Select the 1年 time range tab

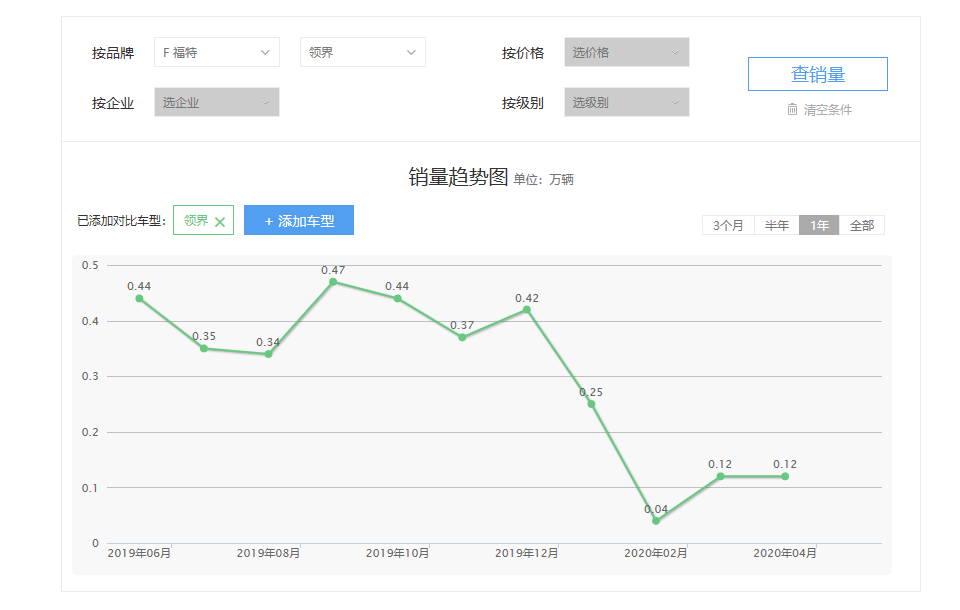[x=819, y=225]
